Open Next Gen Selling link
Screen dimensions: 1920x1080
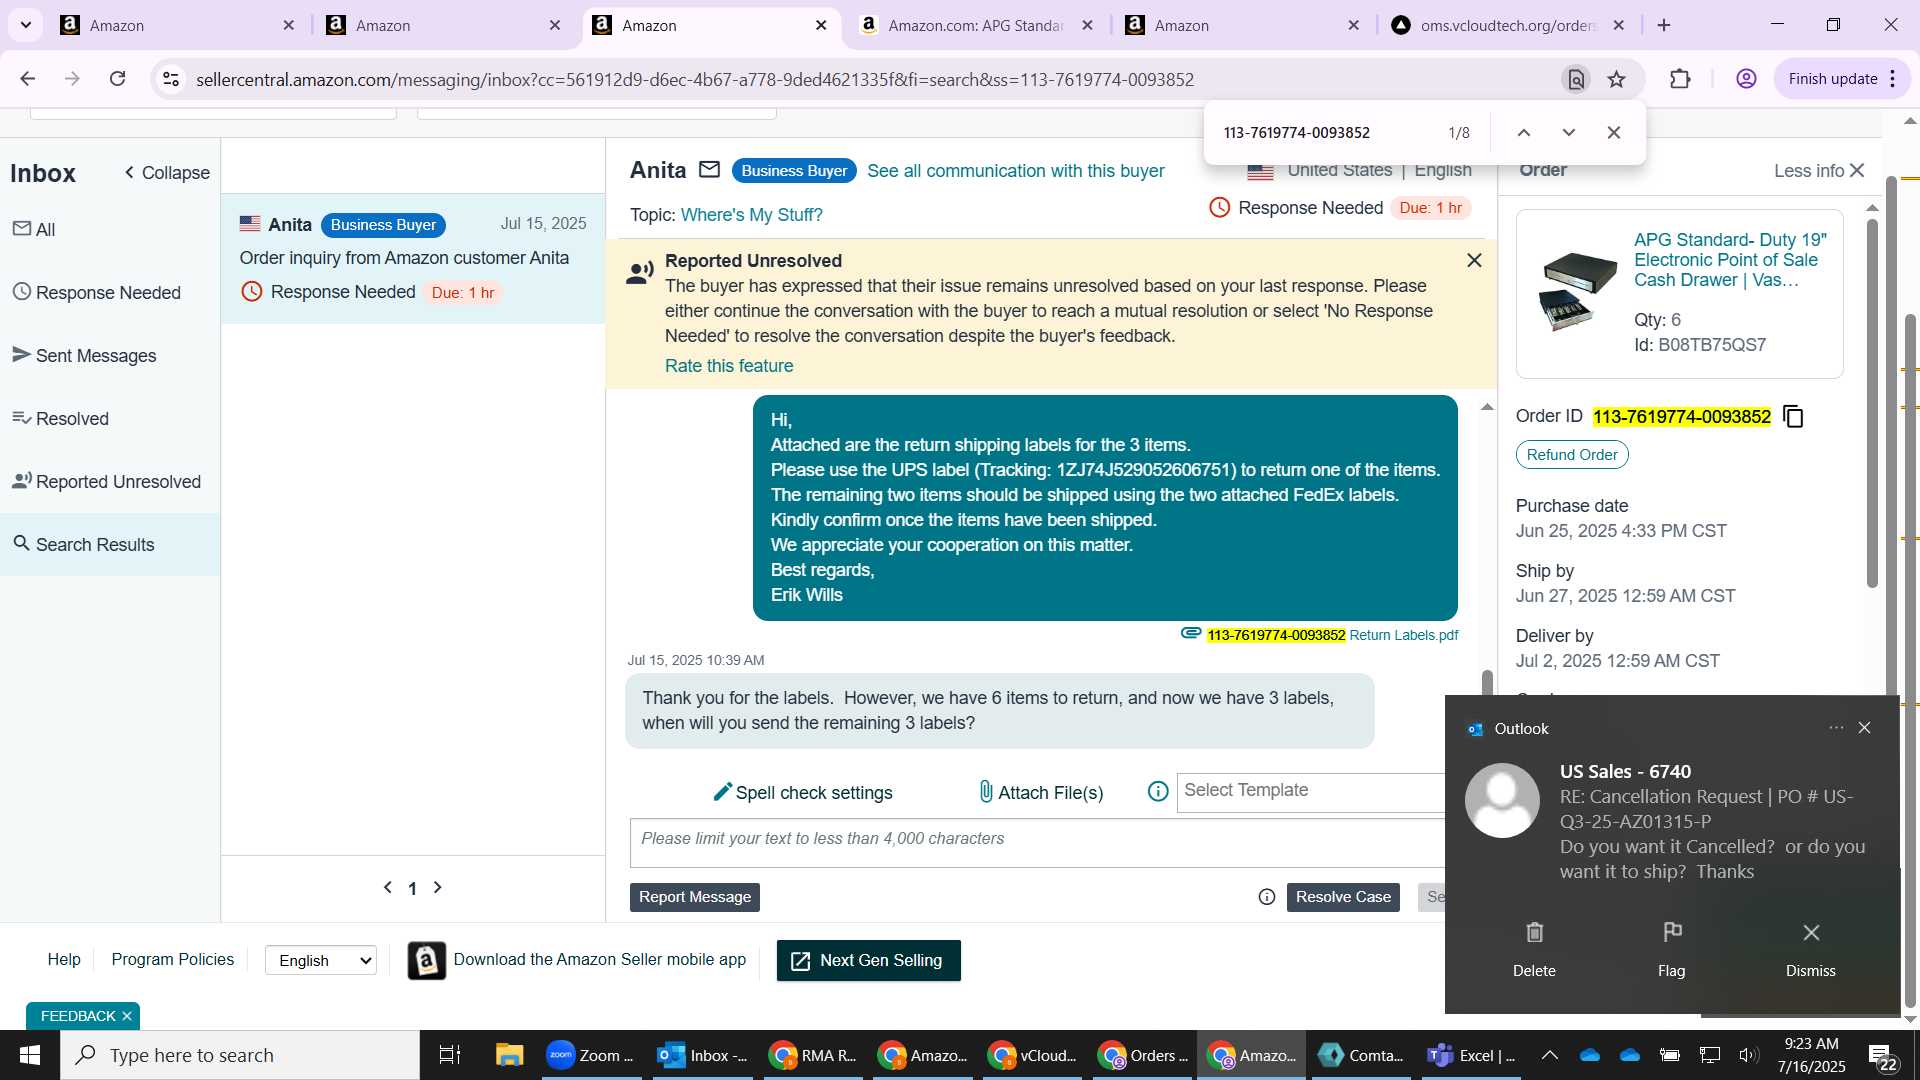pyautogui.click(x=869, y=960)
